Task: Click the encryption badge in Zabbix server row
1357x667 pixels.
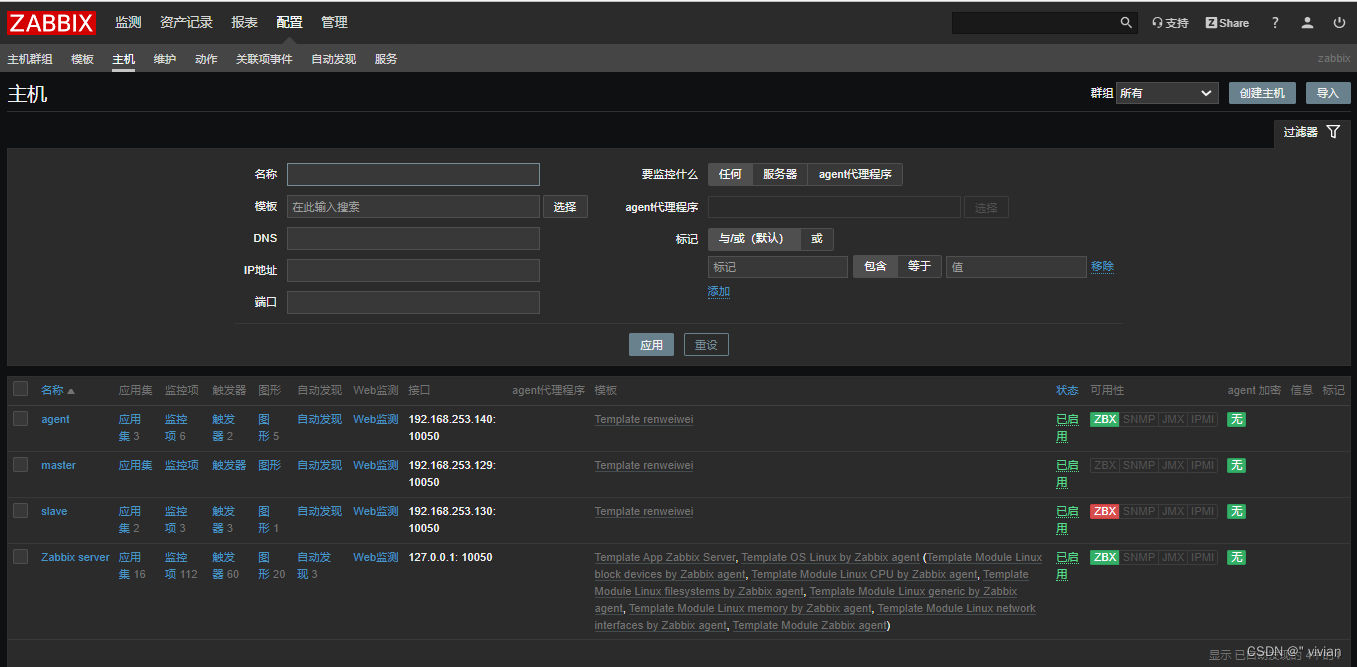Action: [x=1237, y=558]
